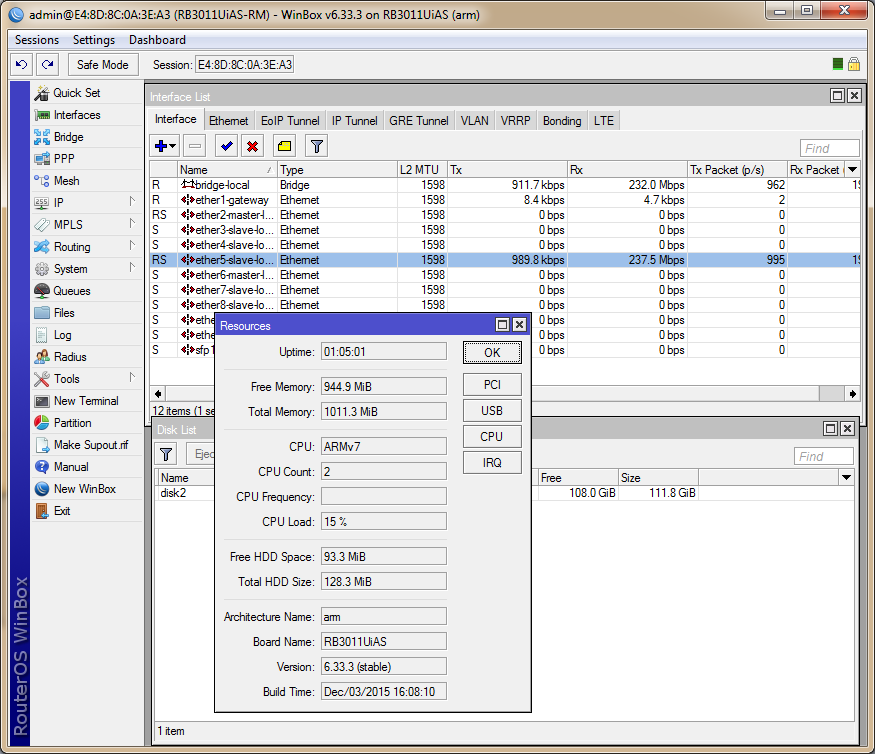Click the blue checkmark Enable icon

point(227,146)
